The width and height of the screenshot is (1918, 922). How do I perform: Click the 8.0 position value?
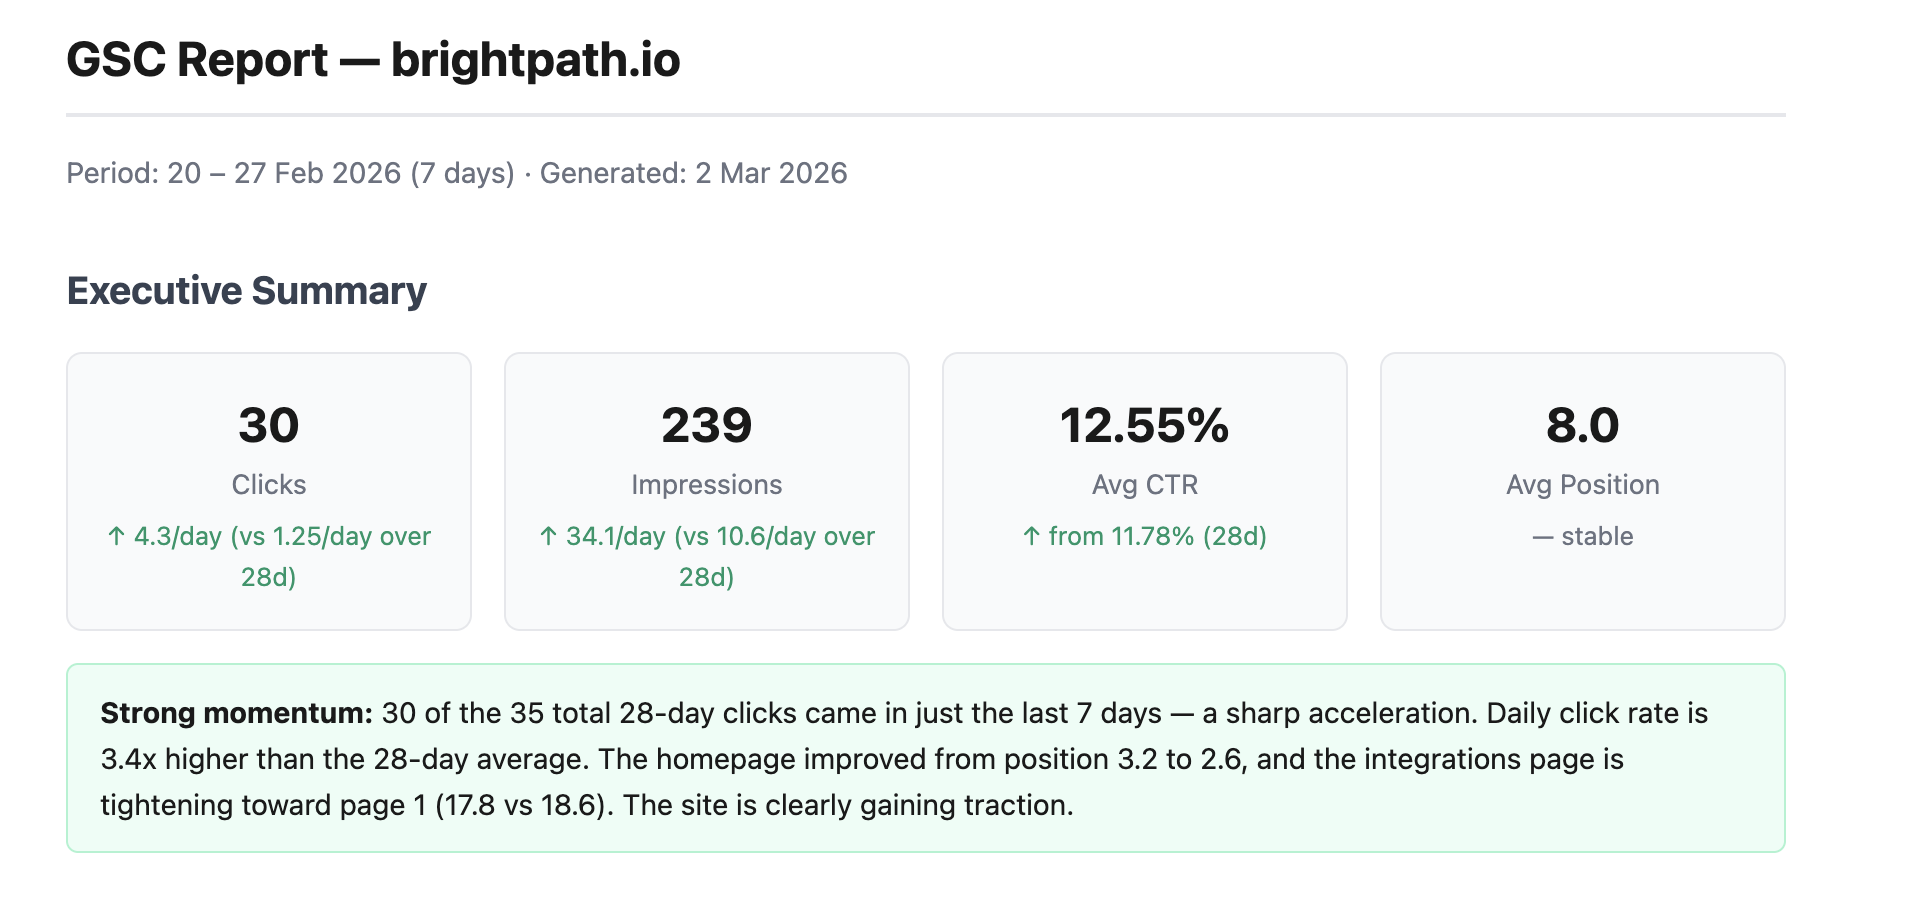pos(1582,426)
